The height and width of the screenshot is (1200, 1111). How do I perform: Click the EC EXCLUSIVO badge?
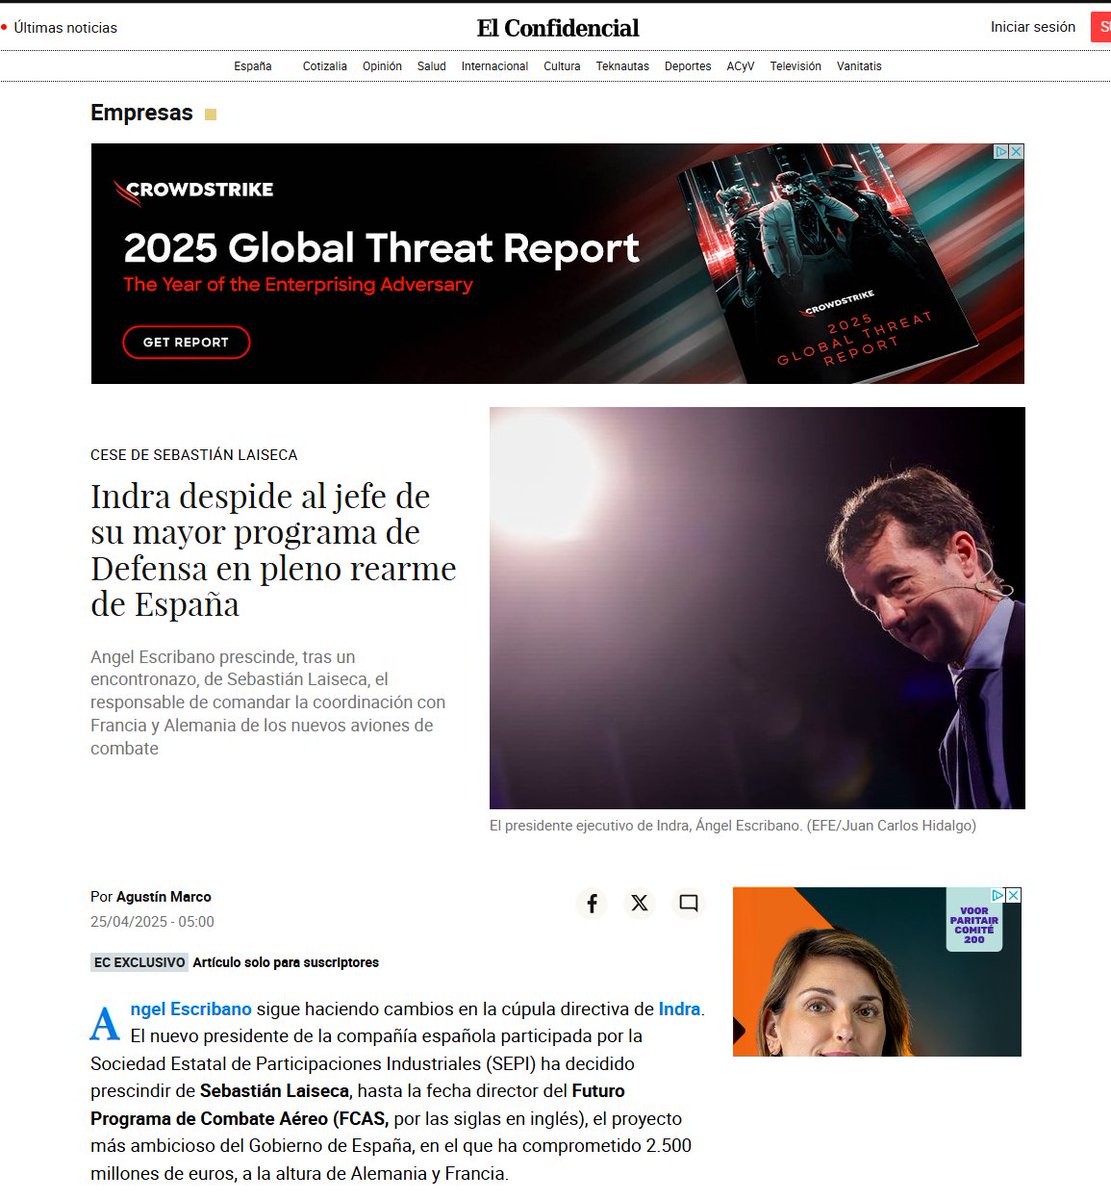tap(140, 962)
